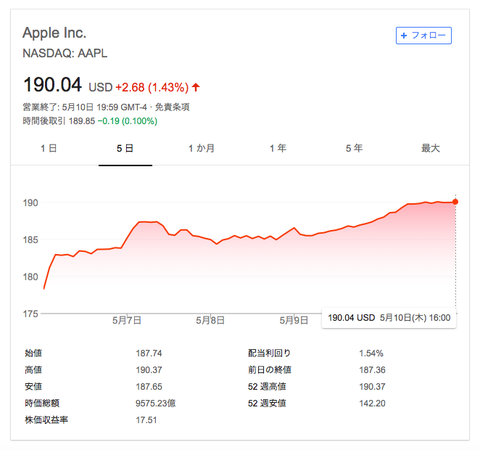Switch to the 1 年 range tab
This screenshot has width=480, height=450.
[x=278, y=148]
